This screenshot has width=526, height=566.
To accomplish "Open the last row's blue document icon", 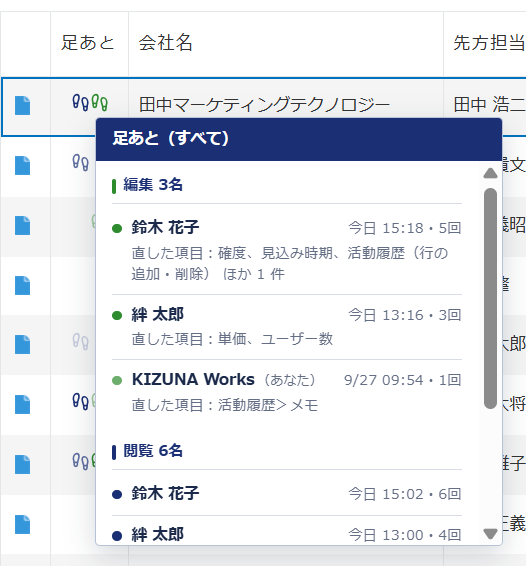I will pos(22,524).
